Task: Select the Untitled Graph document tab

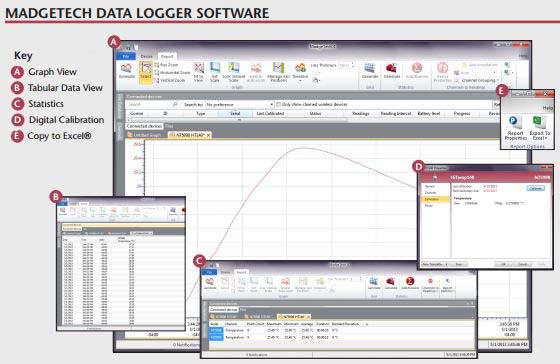Action: pos(145,135)
